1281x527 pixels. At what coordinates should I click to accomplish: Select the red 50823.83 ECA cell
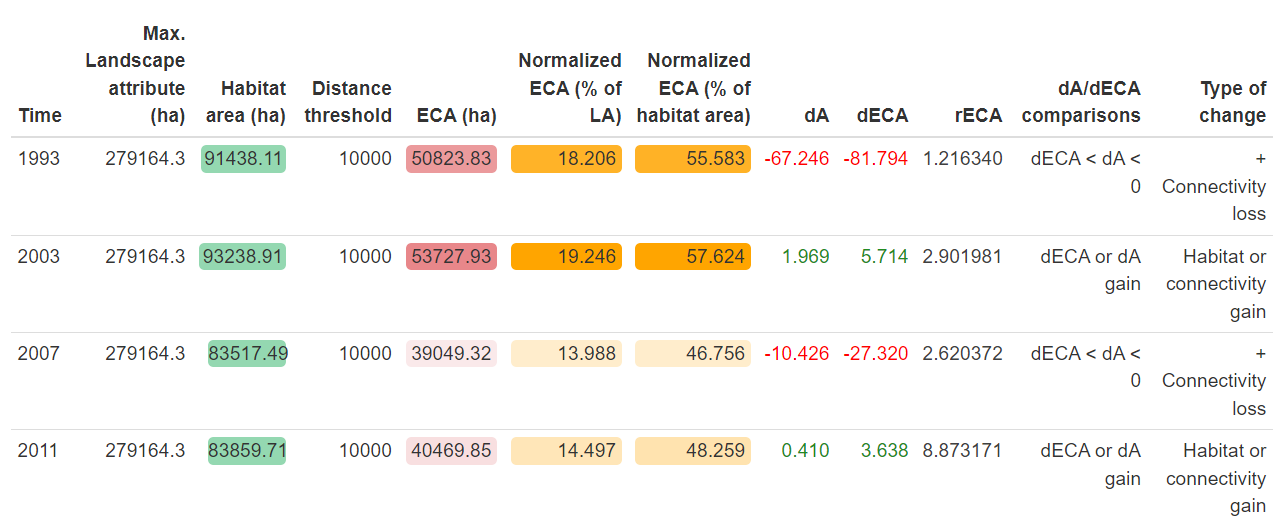tap(449, 159)
